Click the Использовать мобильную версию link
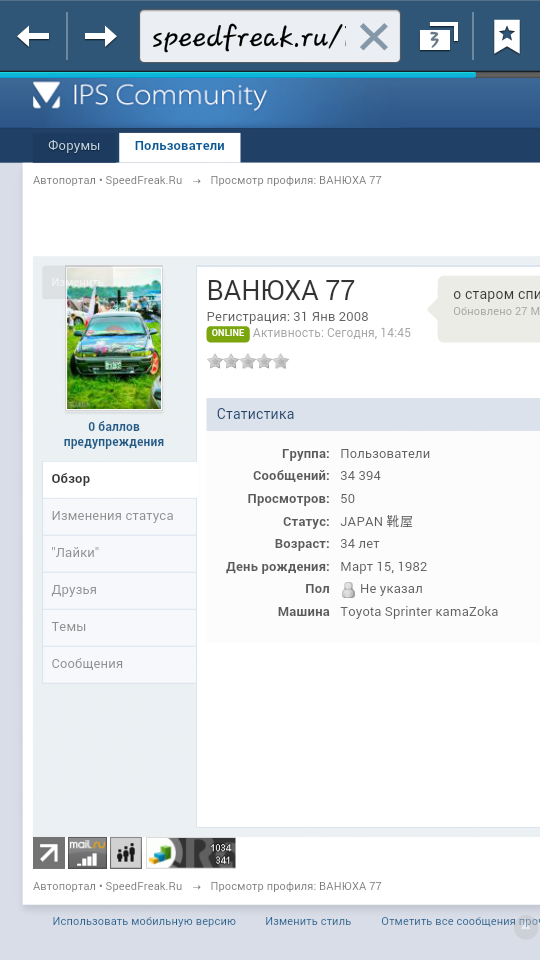This screenshot has height=960, width=540. (x=144, y=921)
